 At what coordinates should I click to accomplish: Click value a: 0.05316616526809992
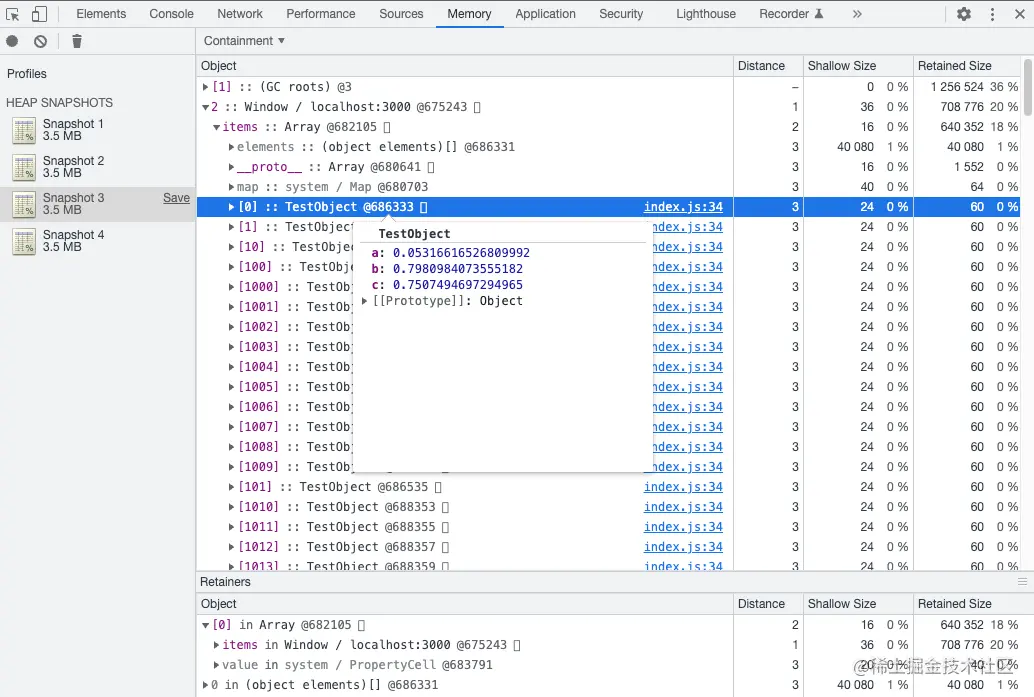click(x=461, y=253)
